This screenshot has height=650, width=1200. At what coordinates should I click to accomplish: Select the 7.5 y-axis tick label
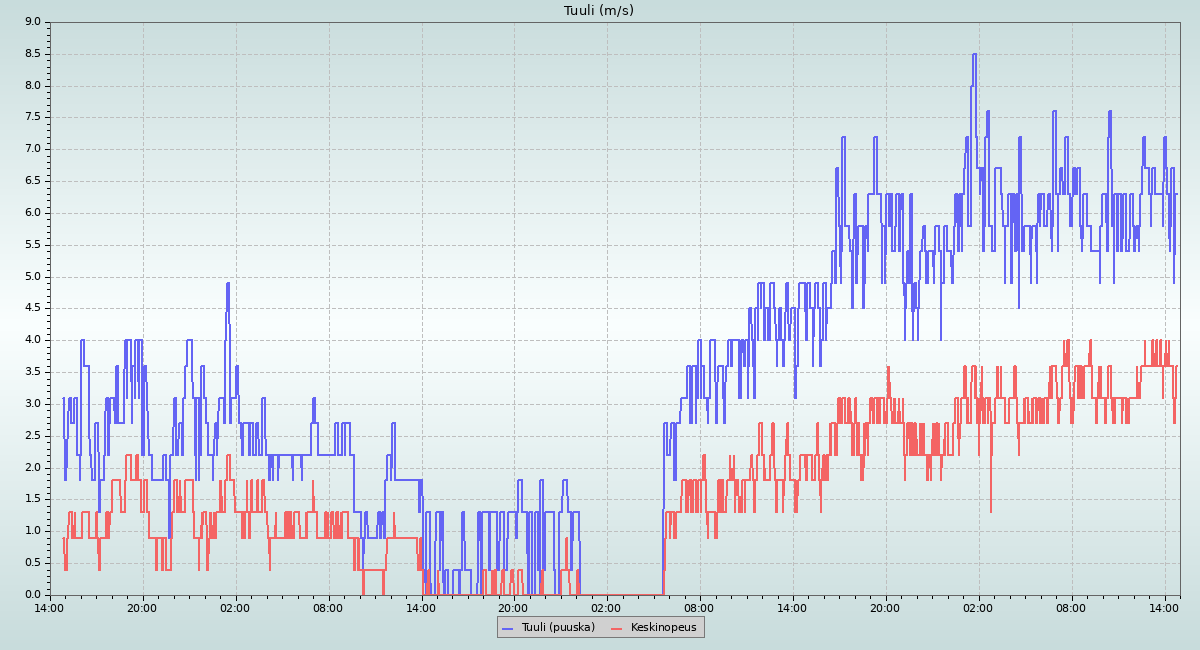coord(33,117)
